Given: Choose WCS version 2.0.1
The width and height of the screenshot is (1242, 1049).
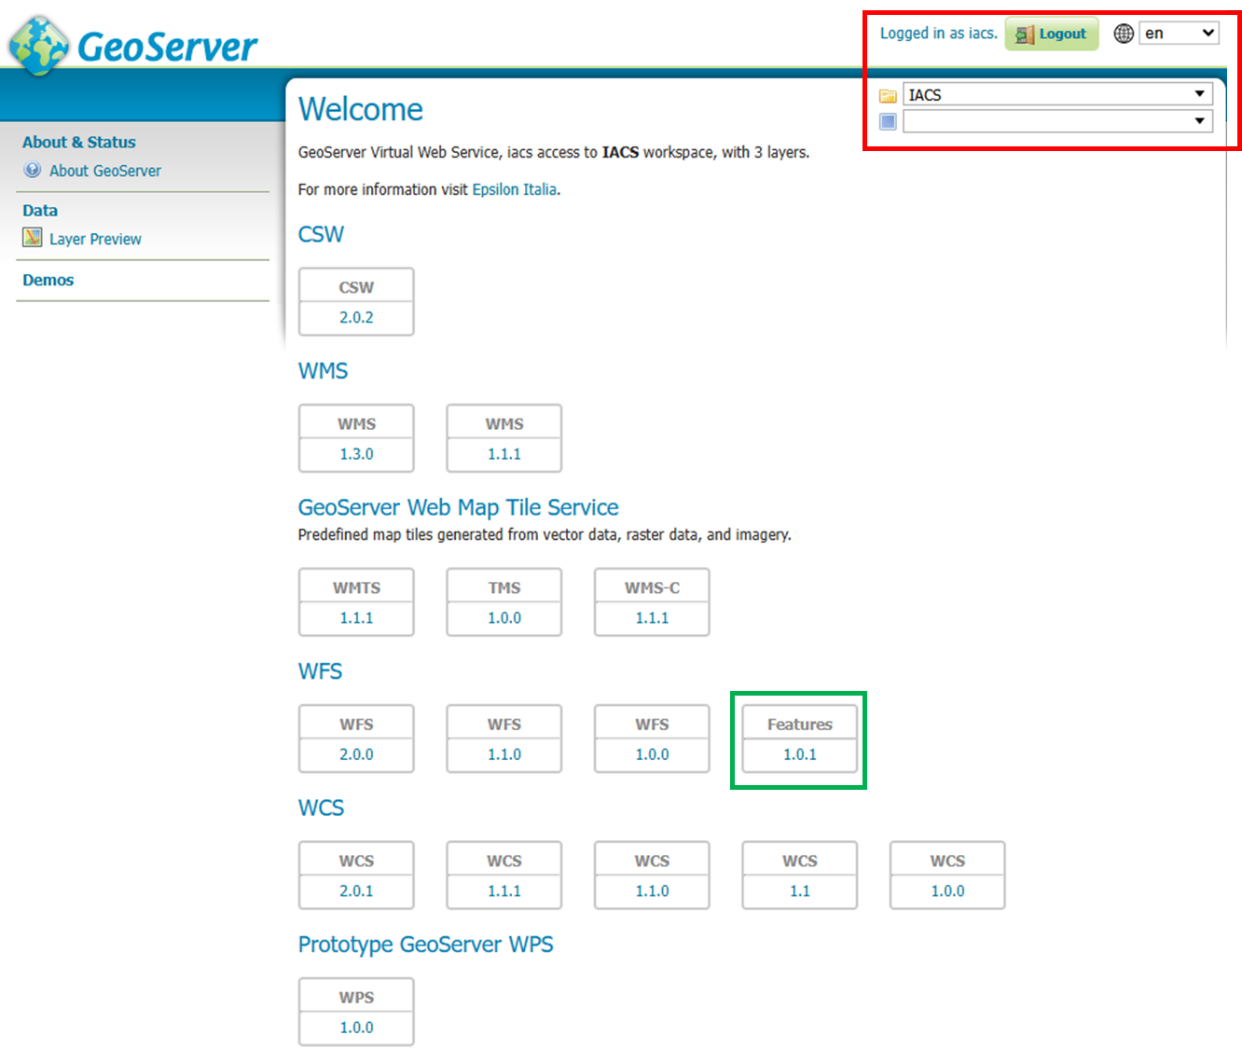Looking at the screenshot, I should coord(356,891).
